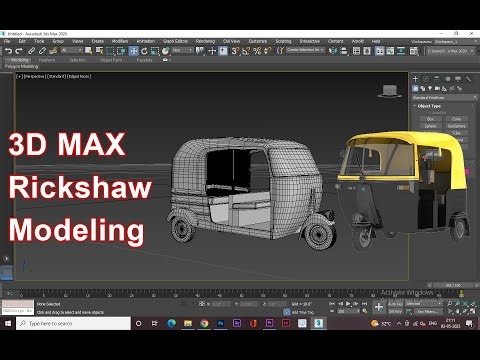Open the Rendering menu

point(205,41)
